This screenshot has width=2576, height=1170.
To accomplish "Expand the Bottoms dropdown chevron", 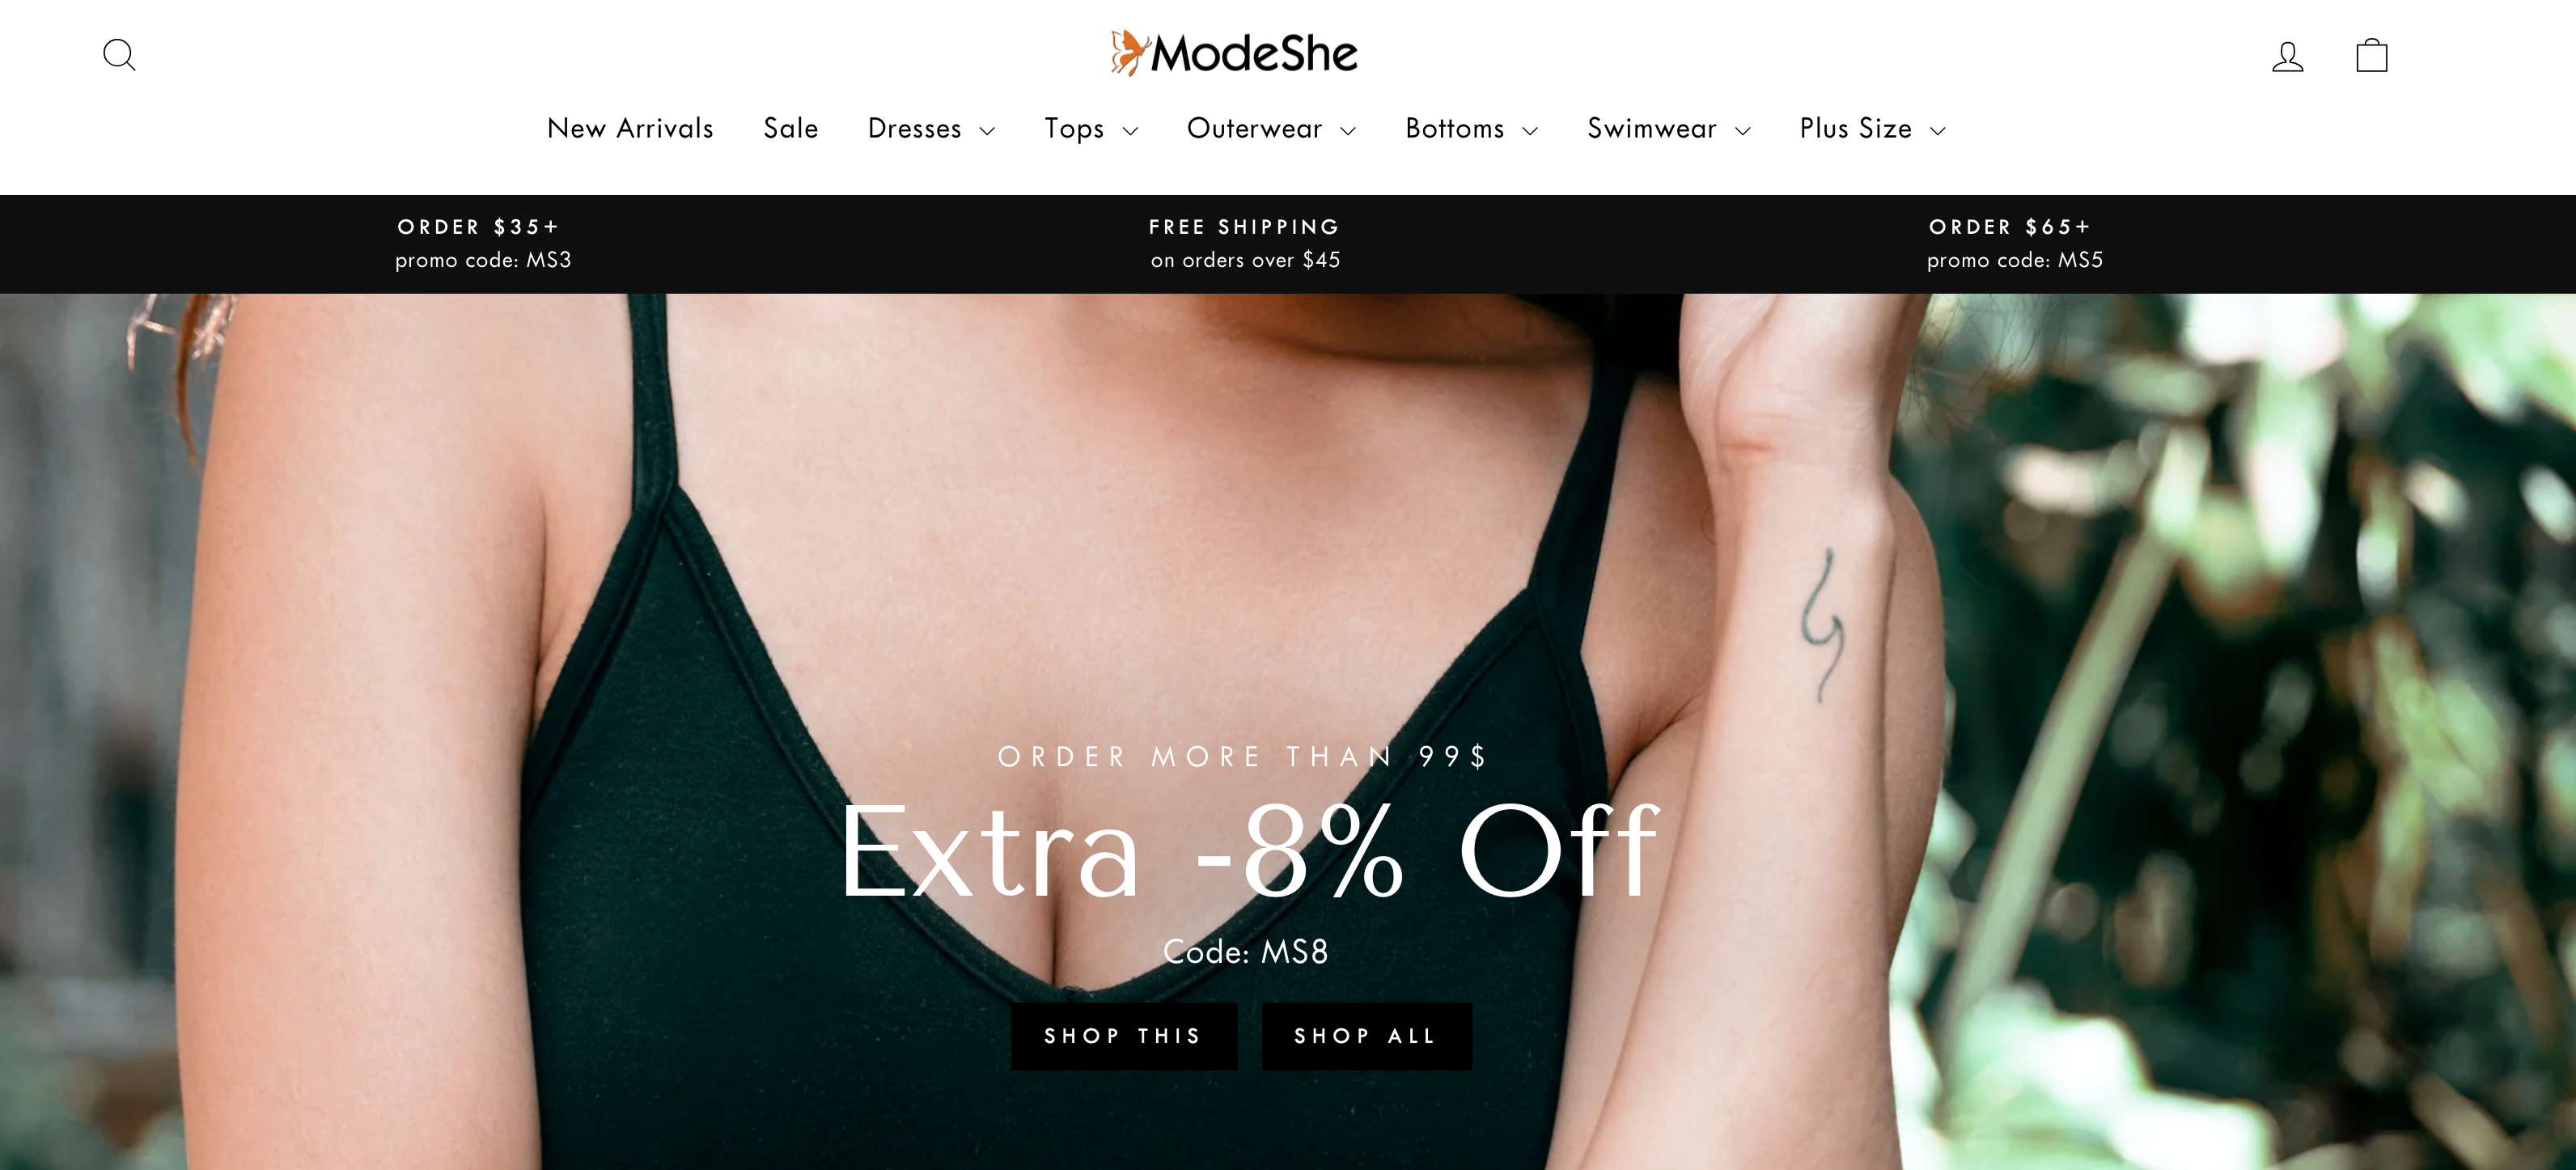I will pyautogui.click(x=1530, y=131).
